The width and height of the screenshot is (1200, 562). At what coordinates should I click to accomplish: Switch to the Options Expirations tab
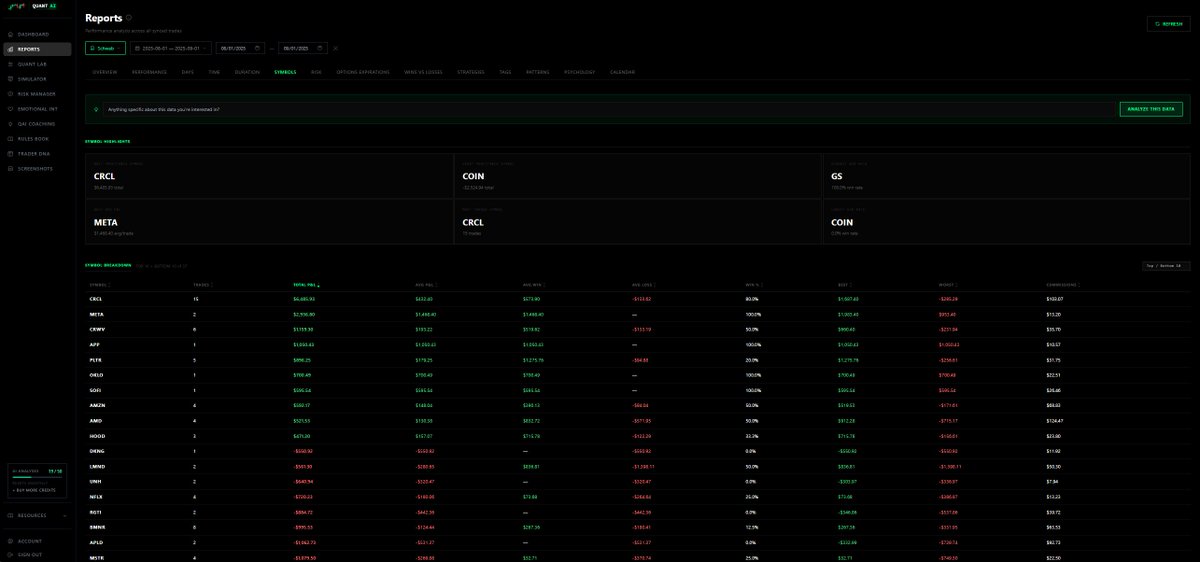pyautogui.click(x=363, y=72)
